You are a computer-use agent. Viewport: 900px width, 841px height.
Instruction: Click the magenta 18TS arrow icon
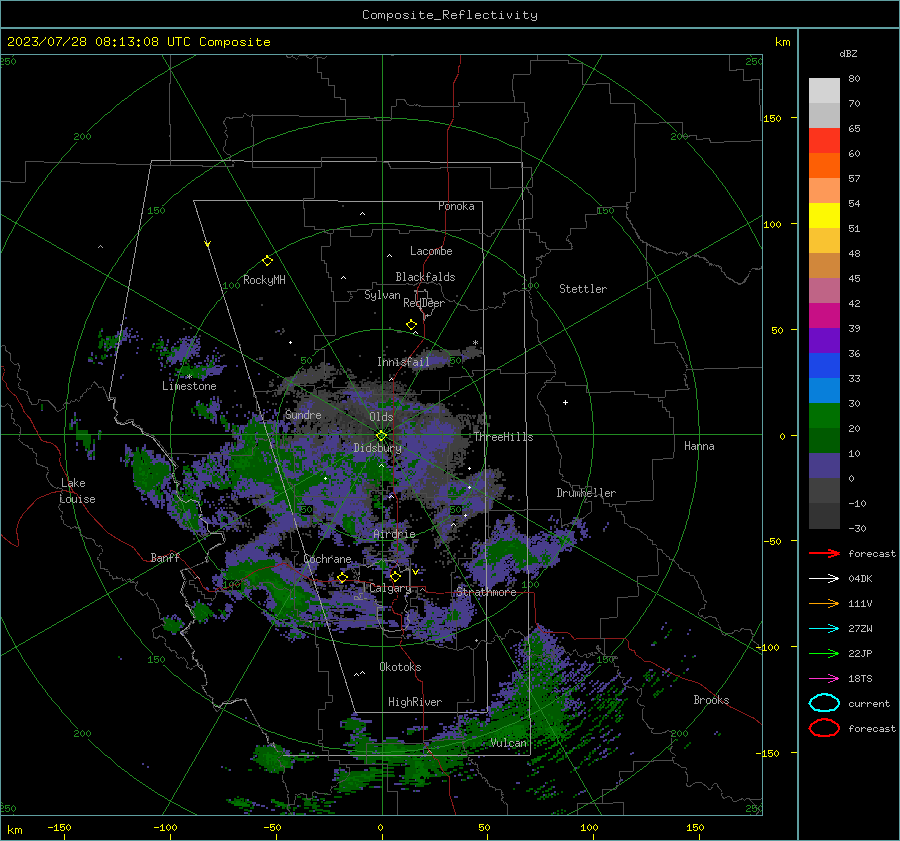click(x=824, y=679)
